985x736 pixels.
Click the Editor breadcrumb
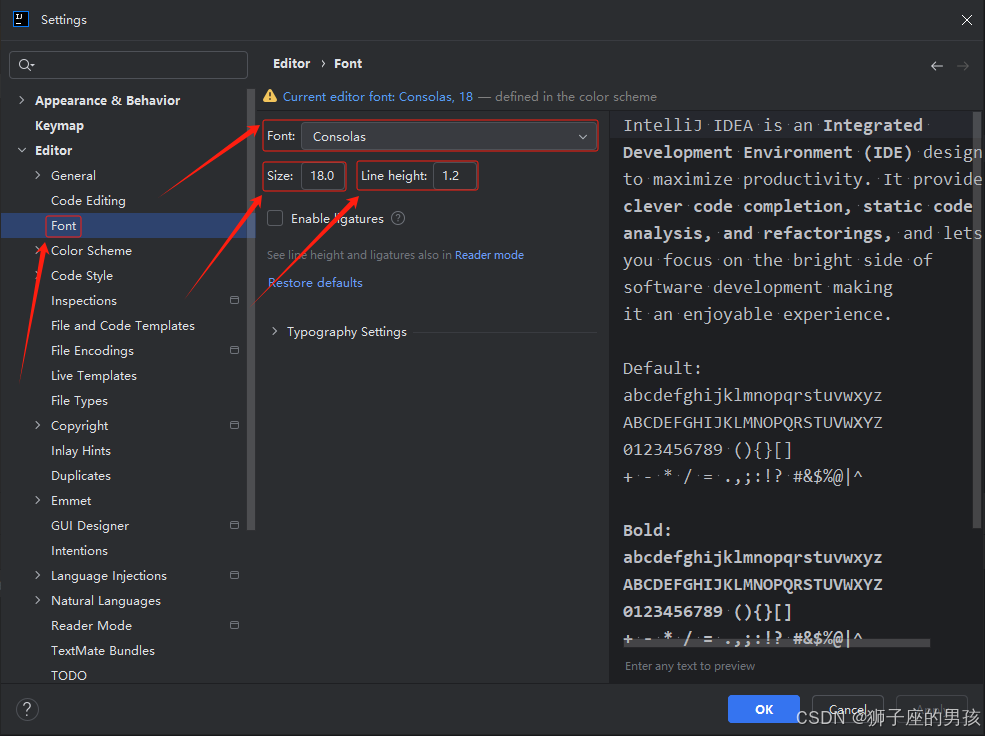pyautogui.click(x=291, y=63)
